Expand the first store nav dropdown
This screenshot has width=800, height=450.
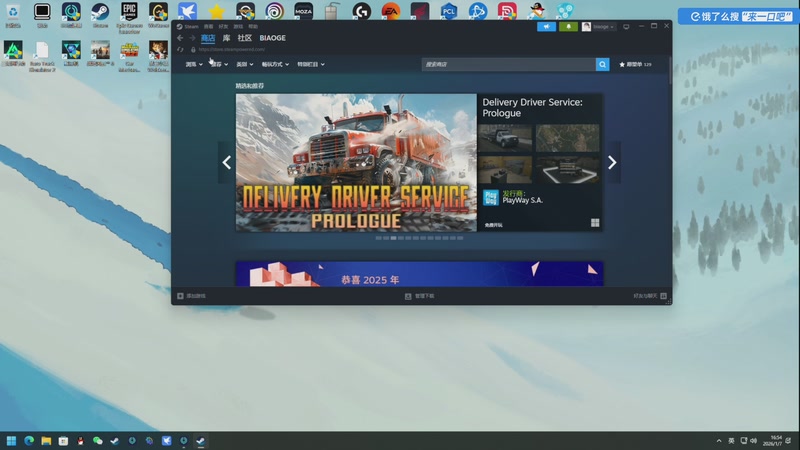point(194,64)
